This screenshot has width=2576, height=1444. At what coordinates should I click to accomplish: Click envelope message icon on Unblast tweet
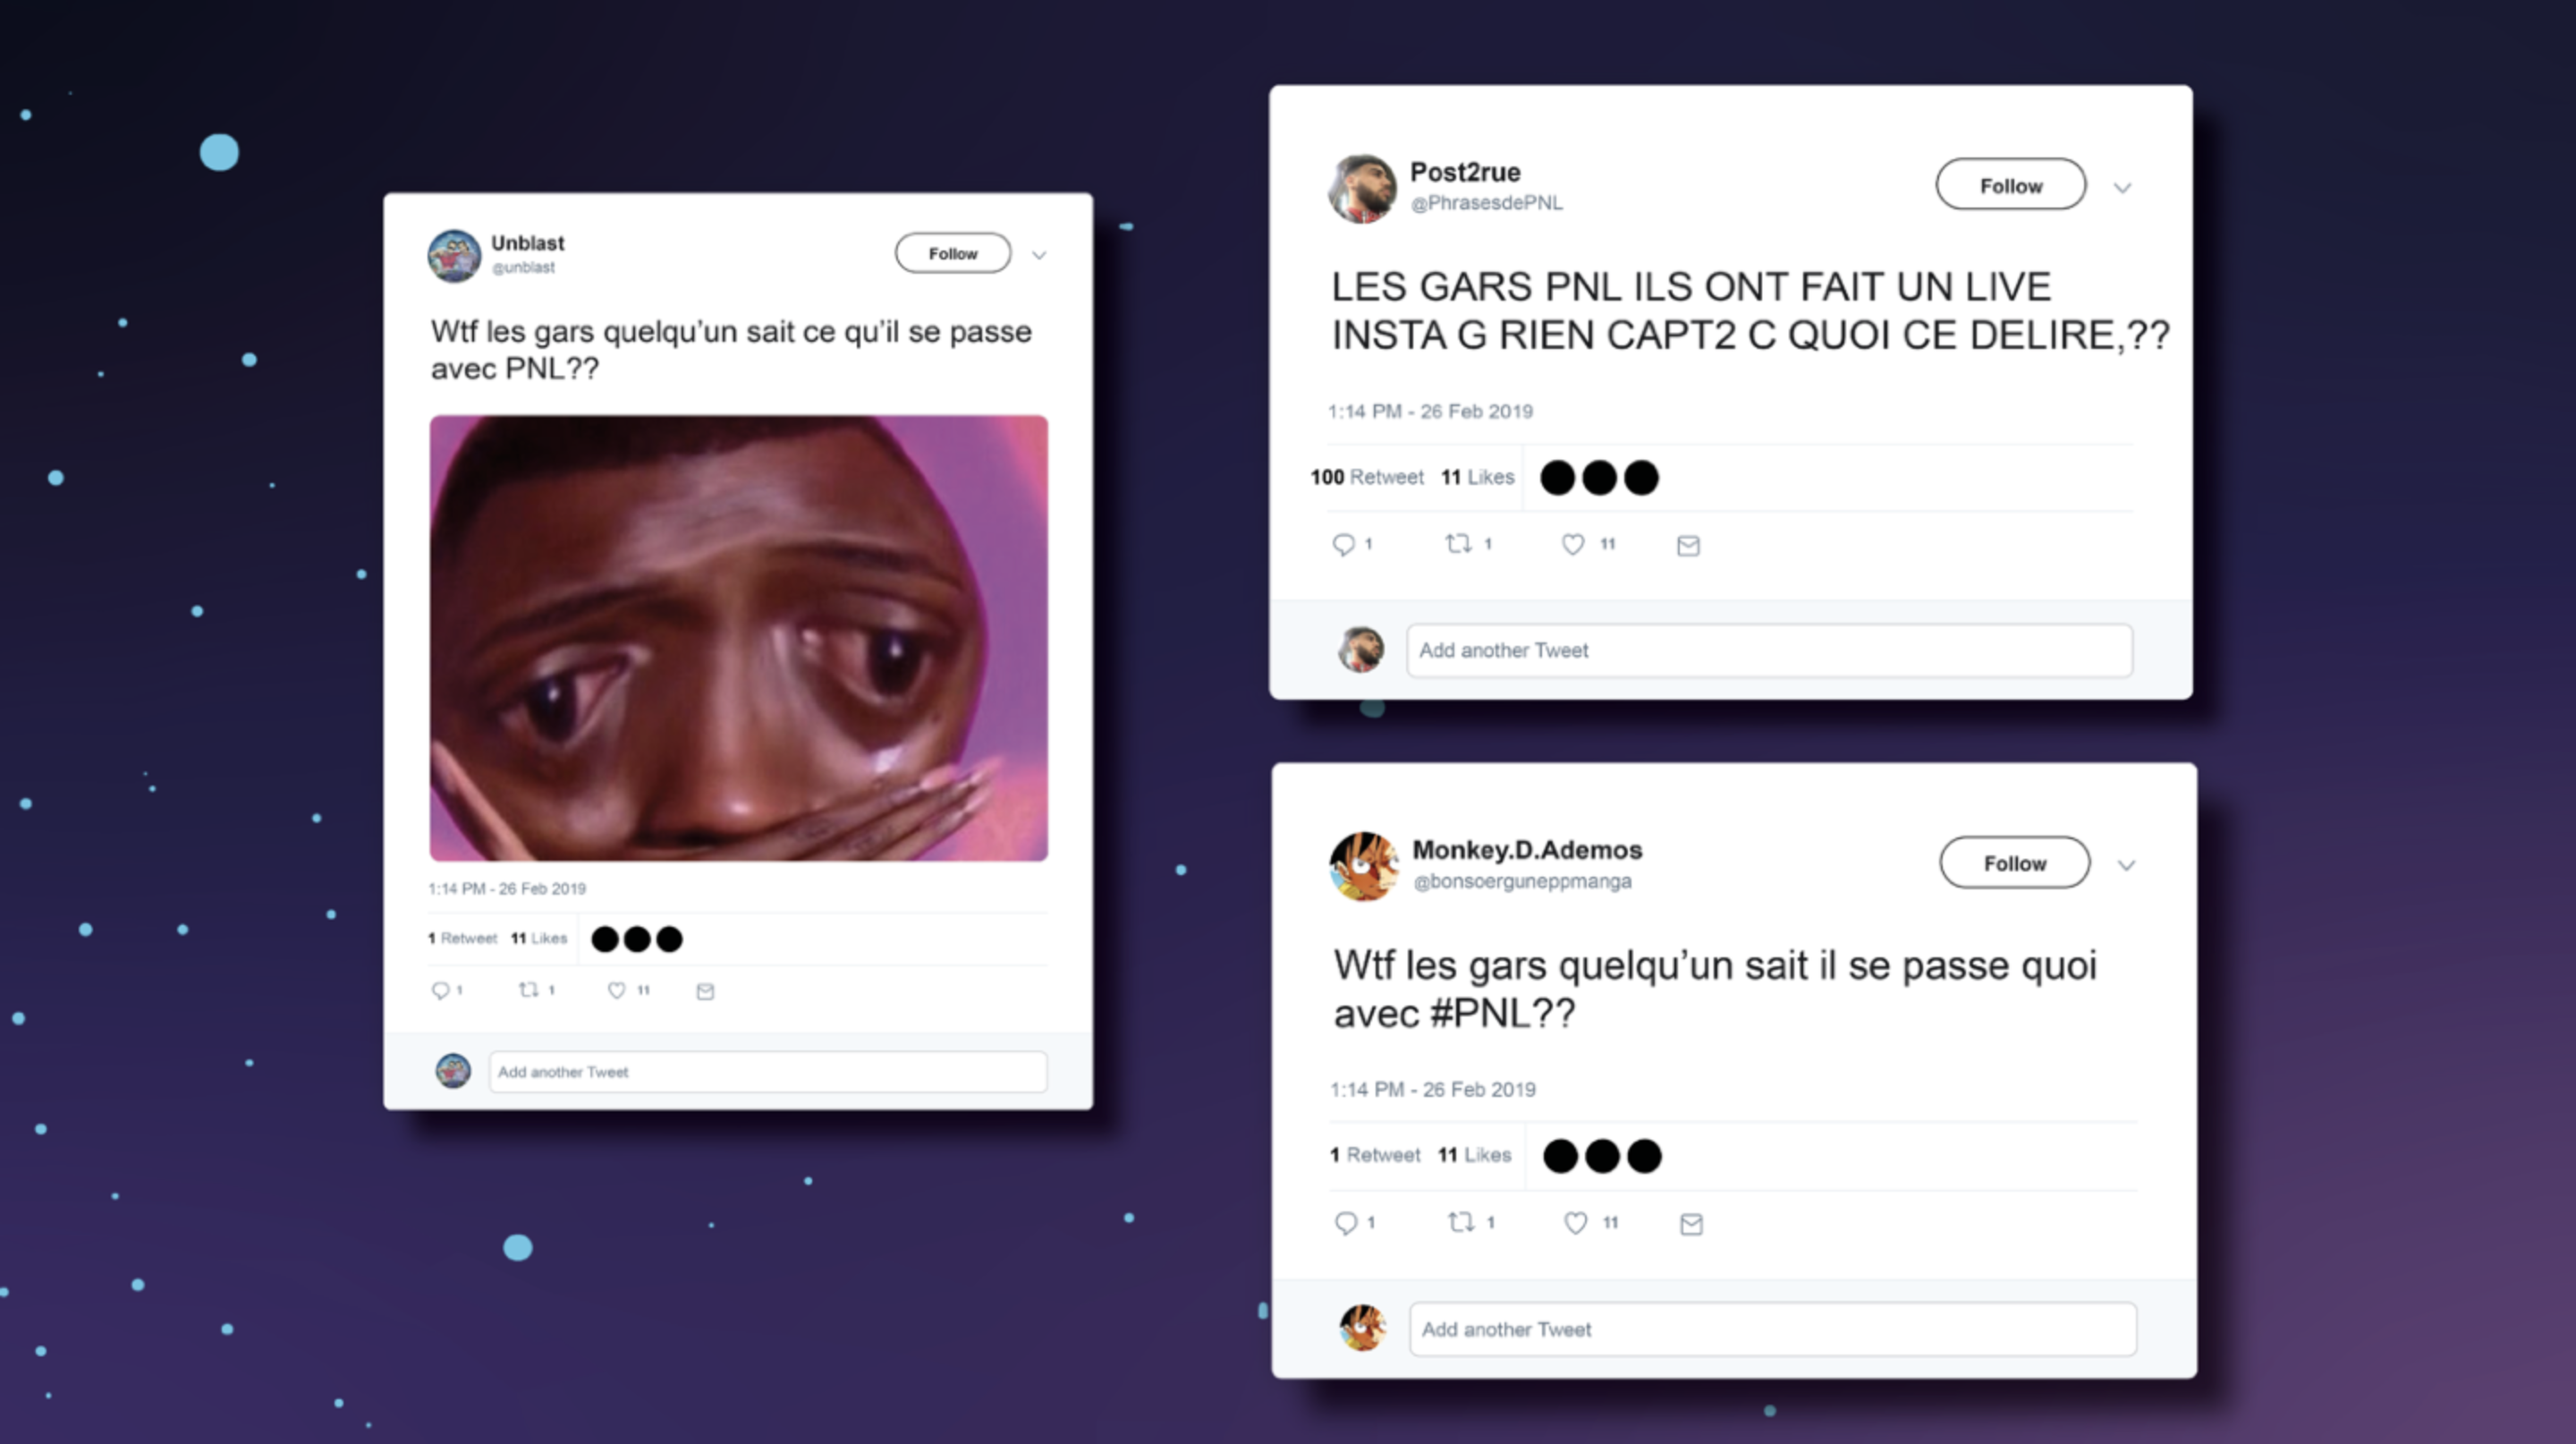point(705,991)
